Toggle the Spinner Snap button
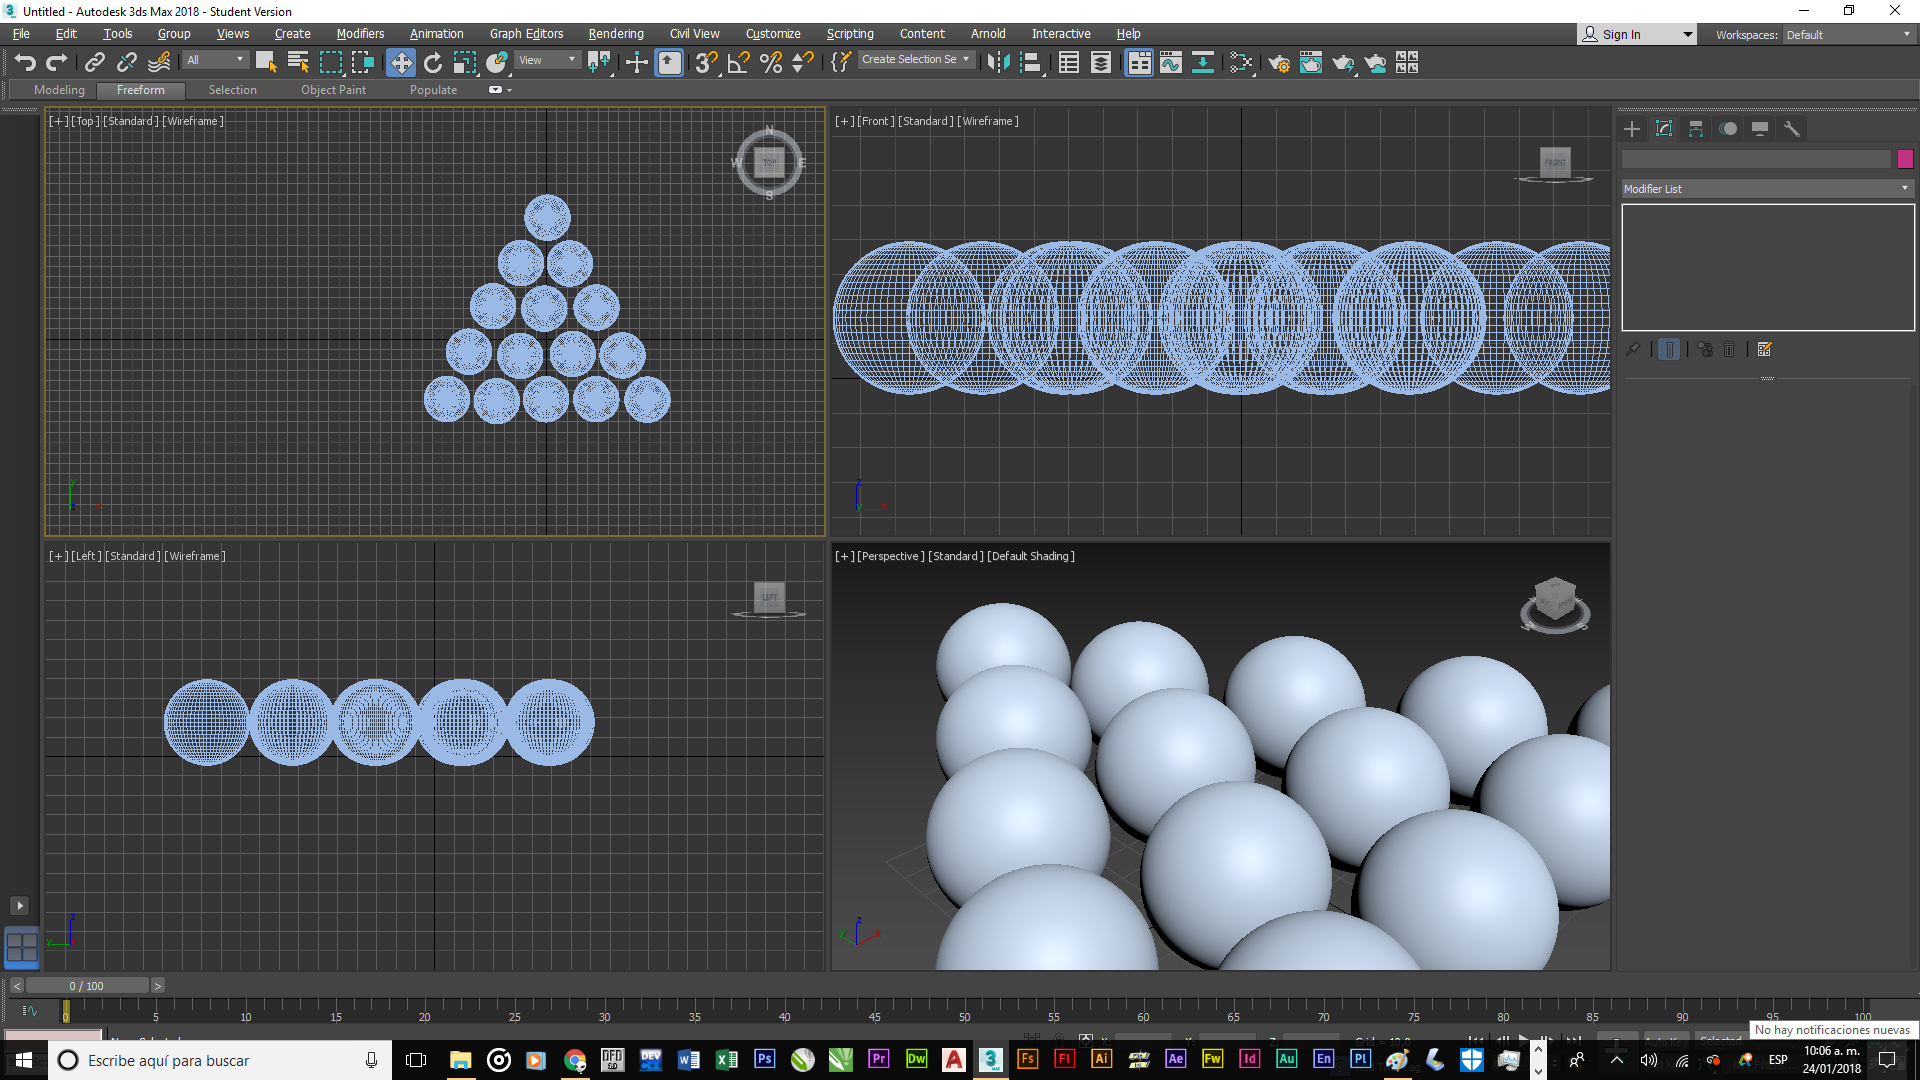 click(x=802, y=62)
